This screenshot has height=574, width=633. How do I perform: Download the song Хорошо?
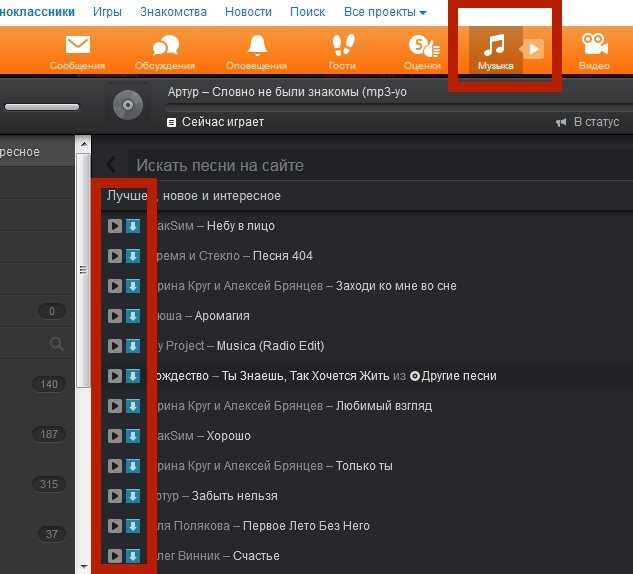coord(133,436)
